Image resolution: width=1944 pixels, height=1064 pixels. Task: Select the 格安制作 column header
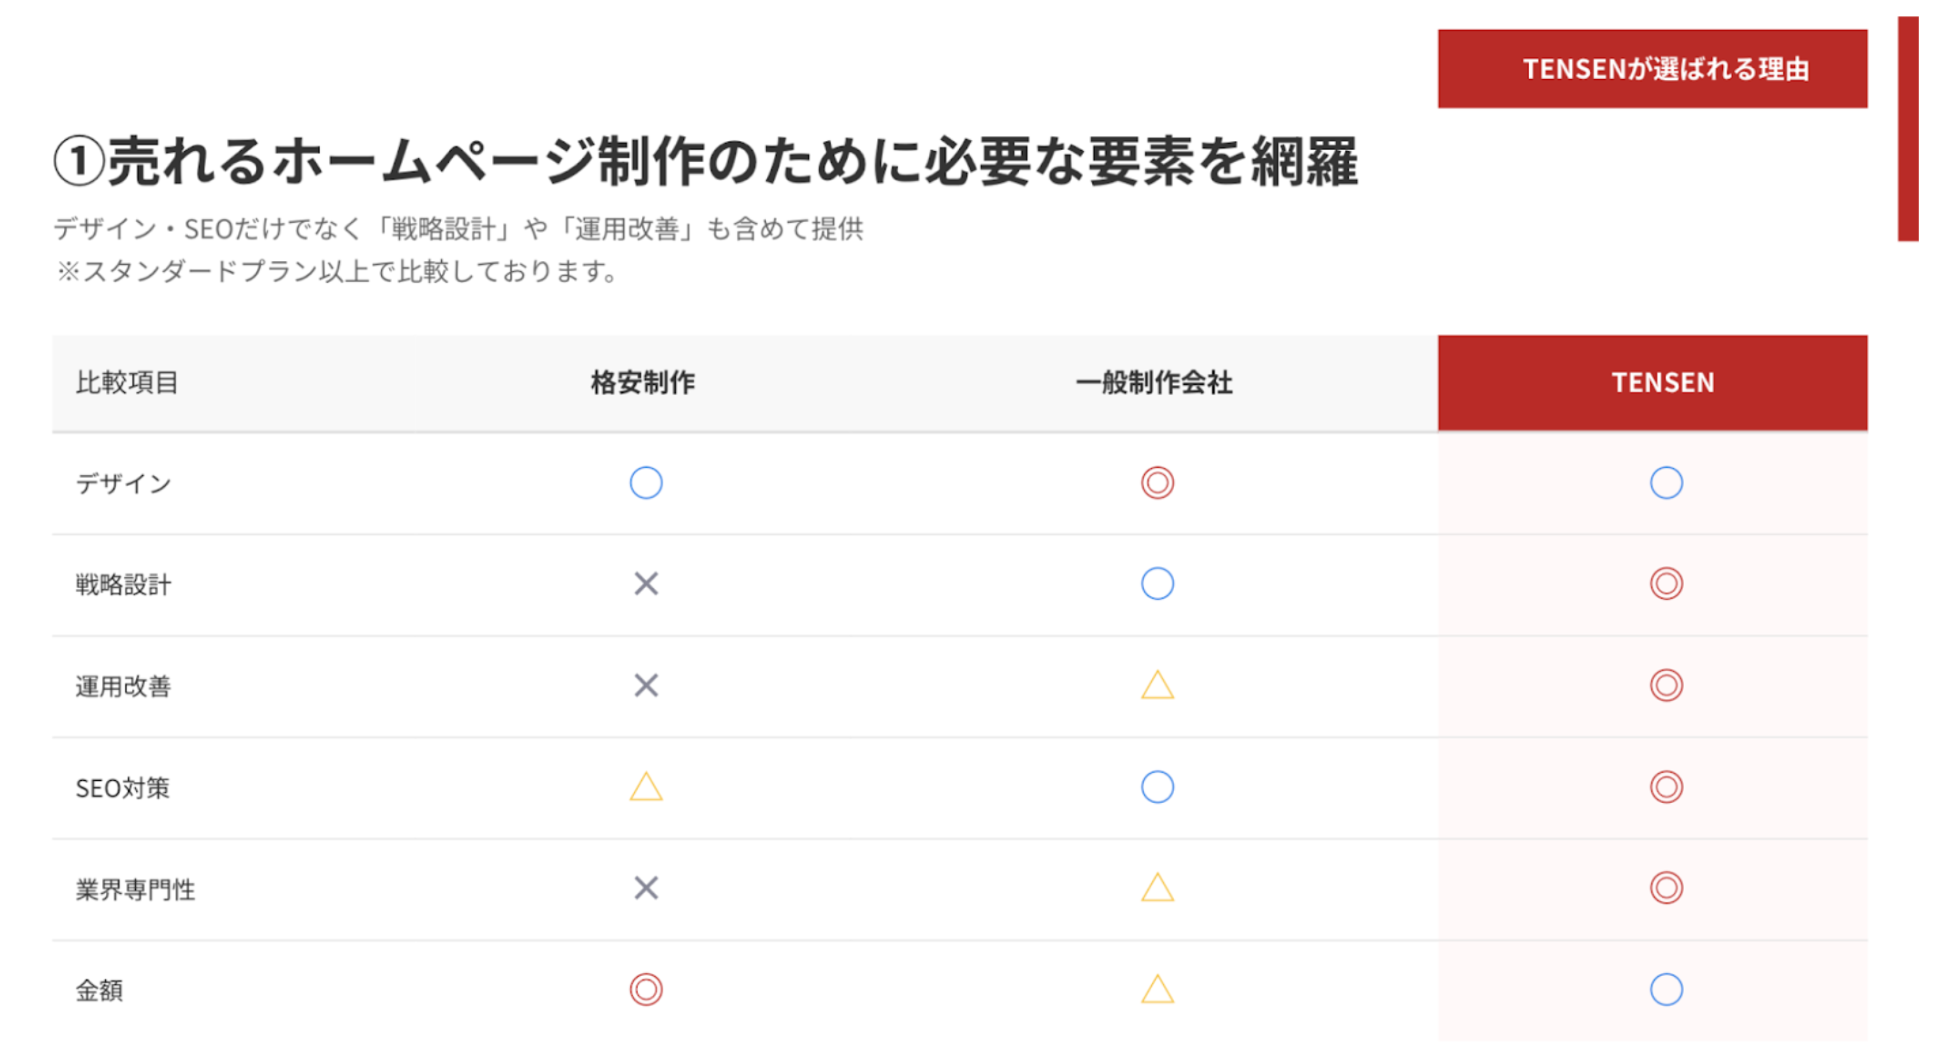click(642, 382)
